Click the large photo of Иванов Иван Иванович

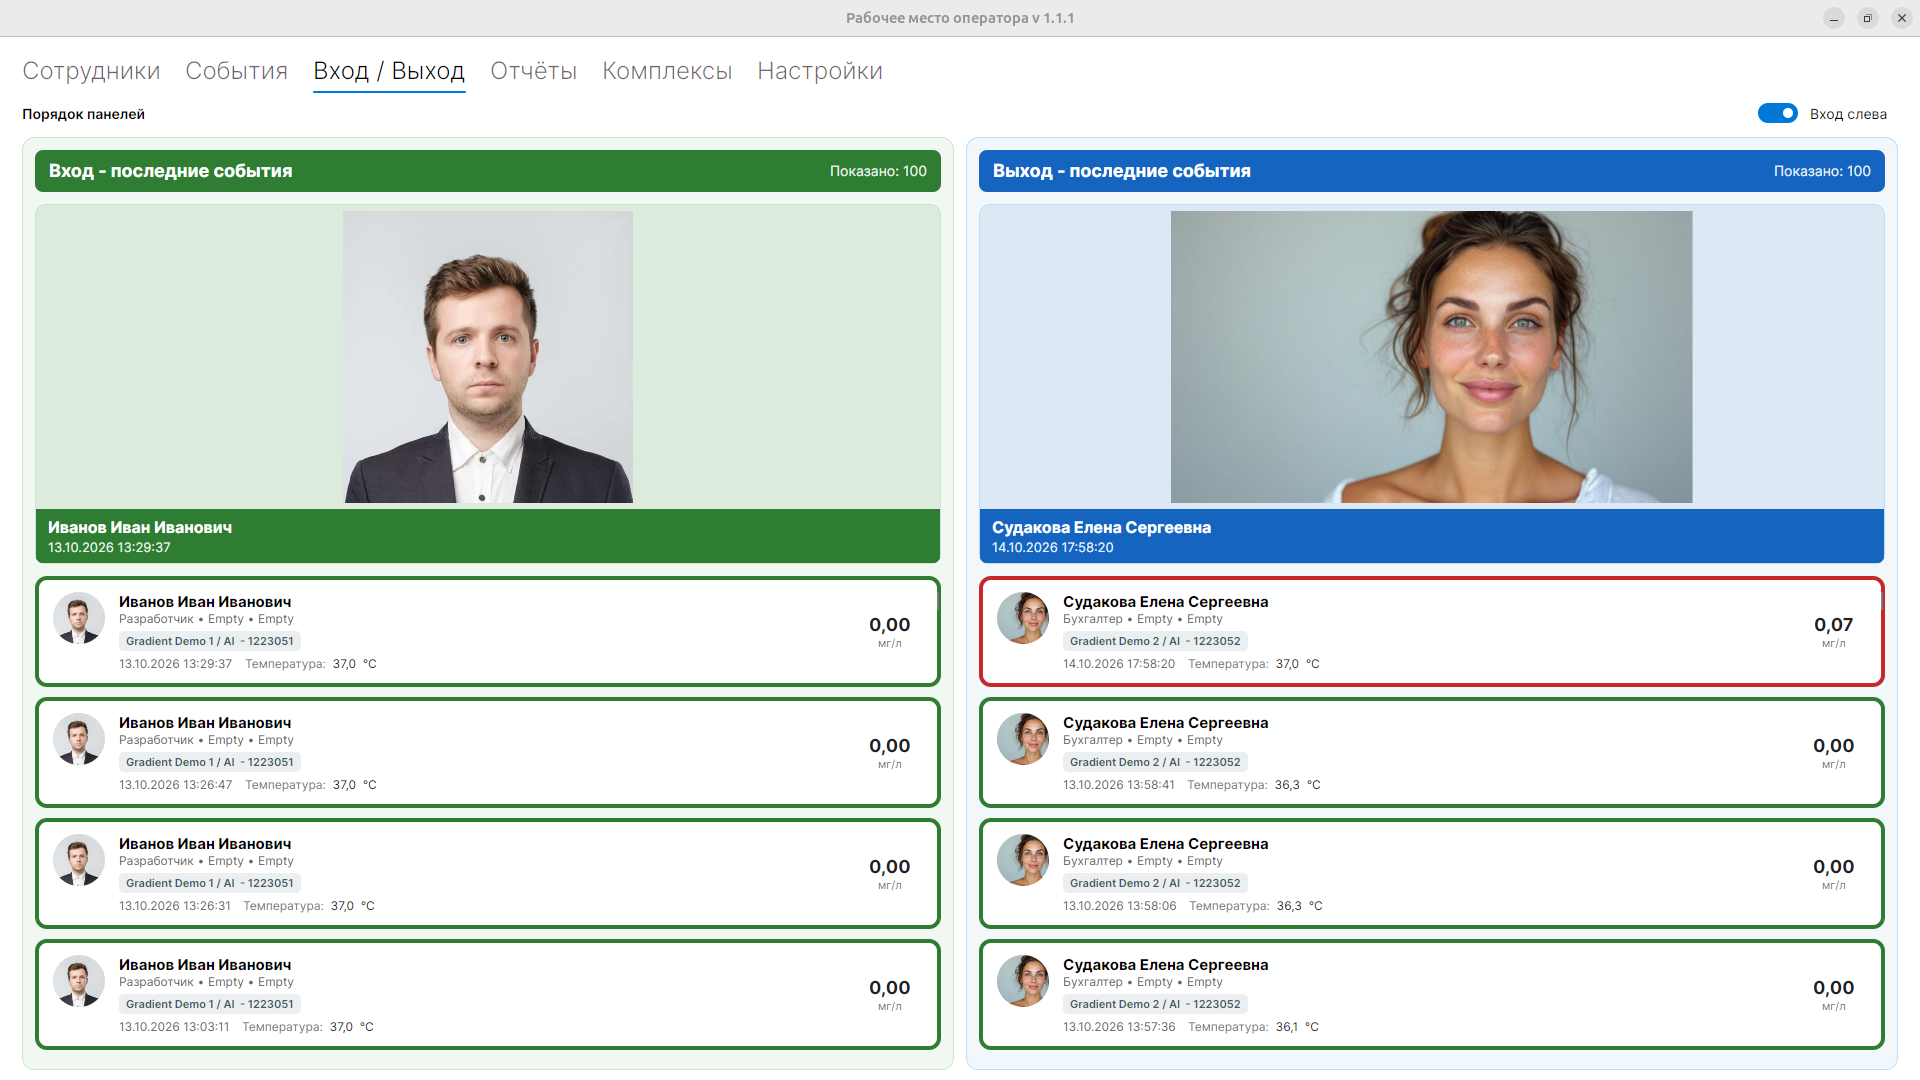[x=488, y=357]
